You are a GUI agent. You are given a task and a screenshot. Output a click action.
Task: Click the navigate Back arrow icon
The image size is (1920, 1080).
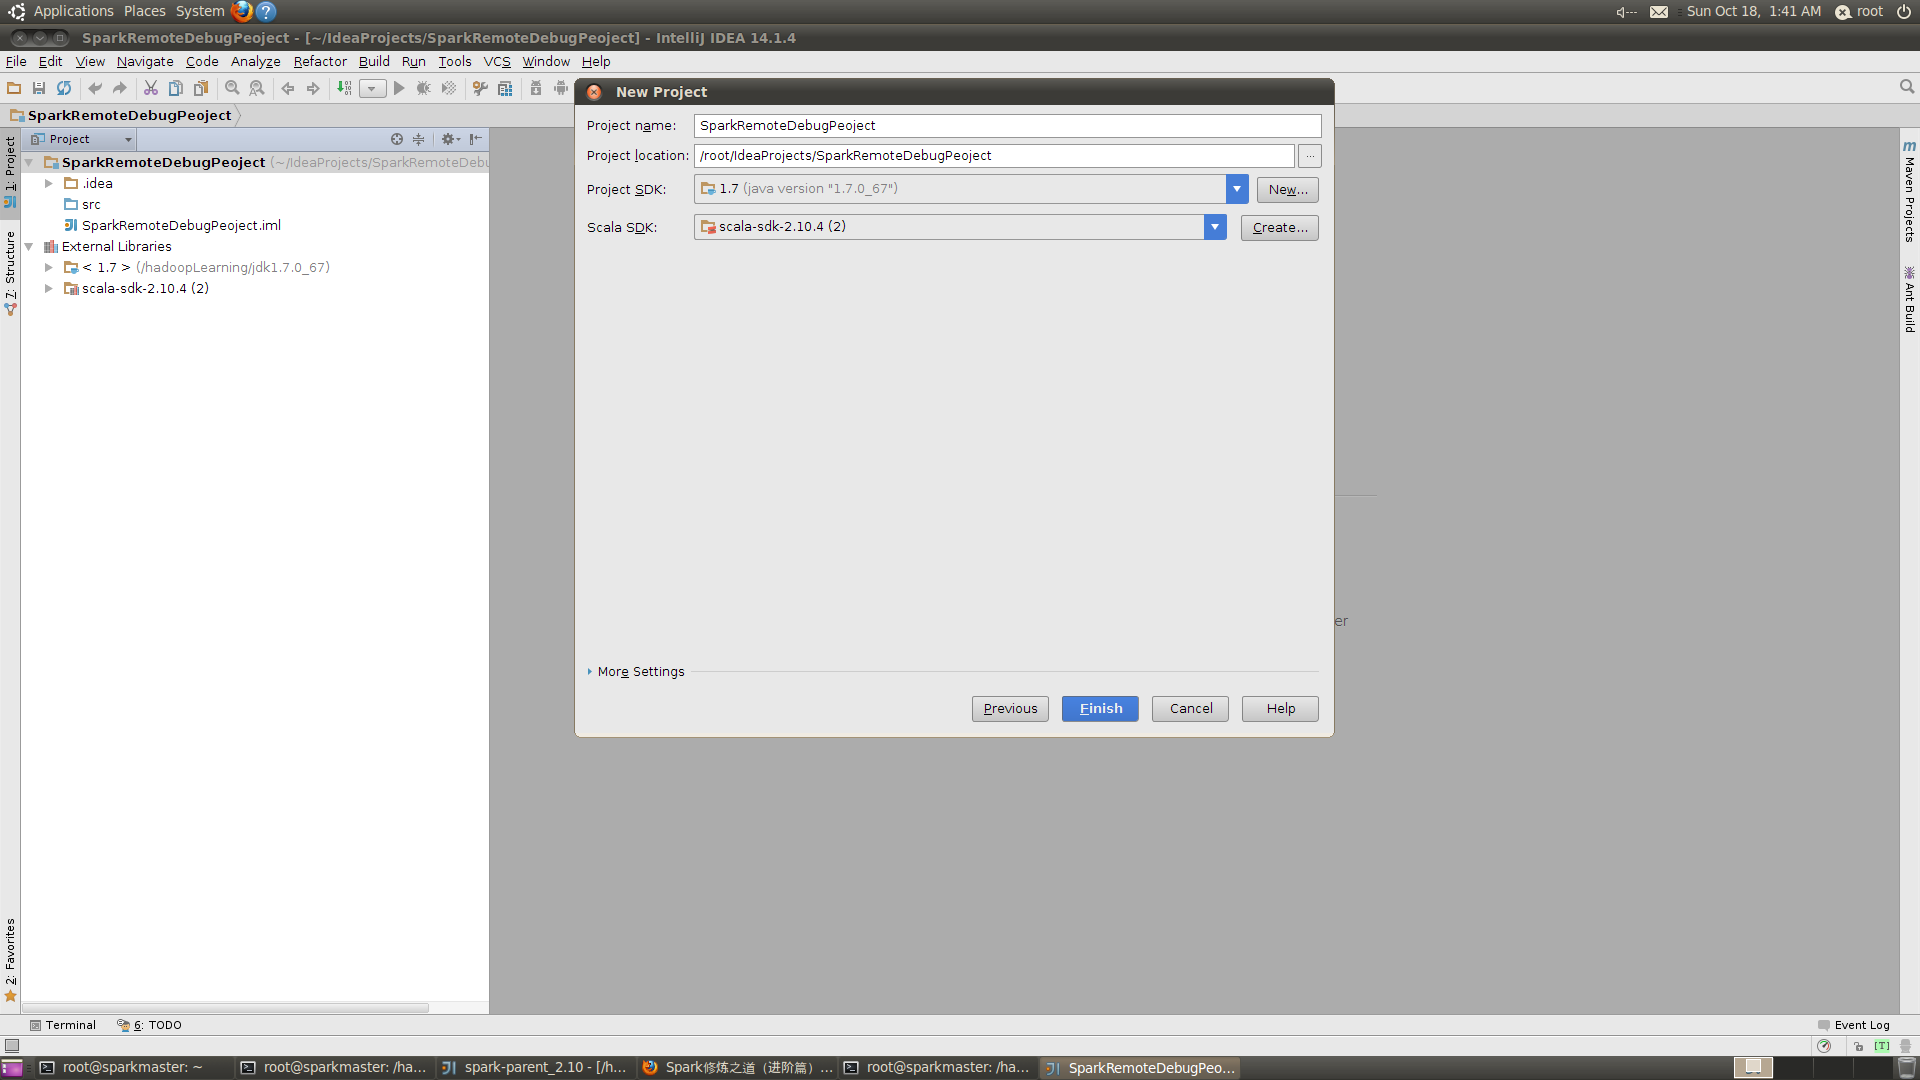pyautogui.click(x=288, y=88)
